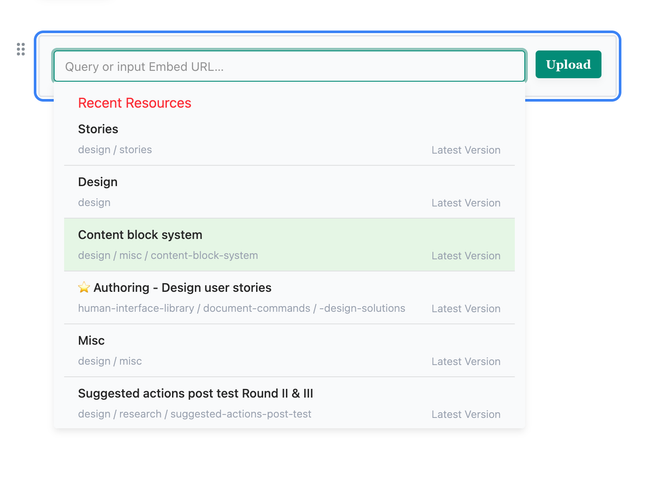Select the Design resource
This screenshot has height=484, width=650.
tap(289, 192)
